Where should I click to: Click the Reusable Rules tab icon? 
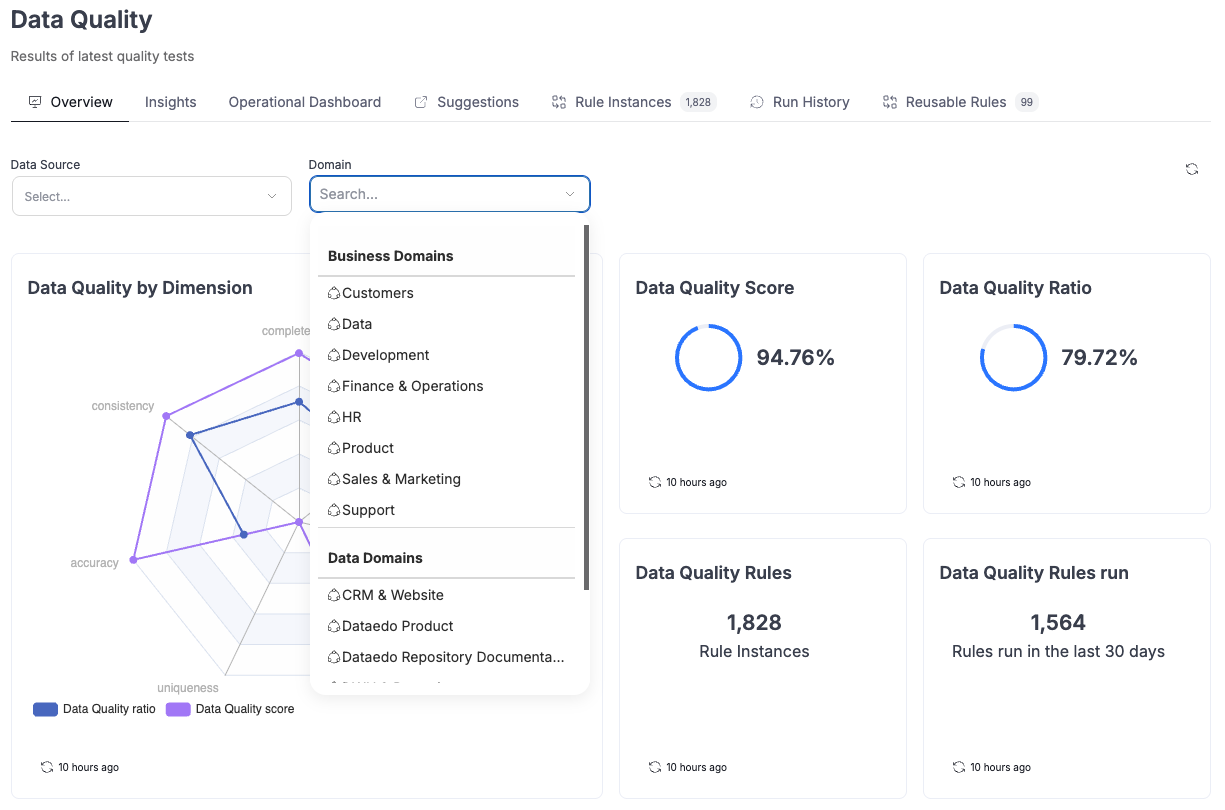click(890, 102)
